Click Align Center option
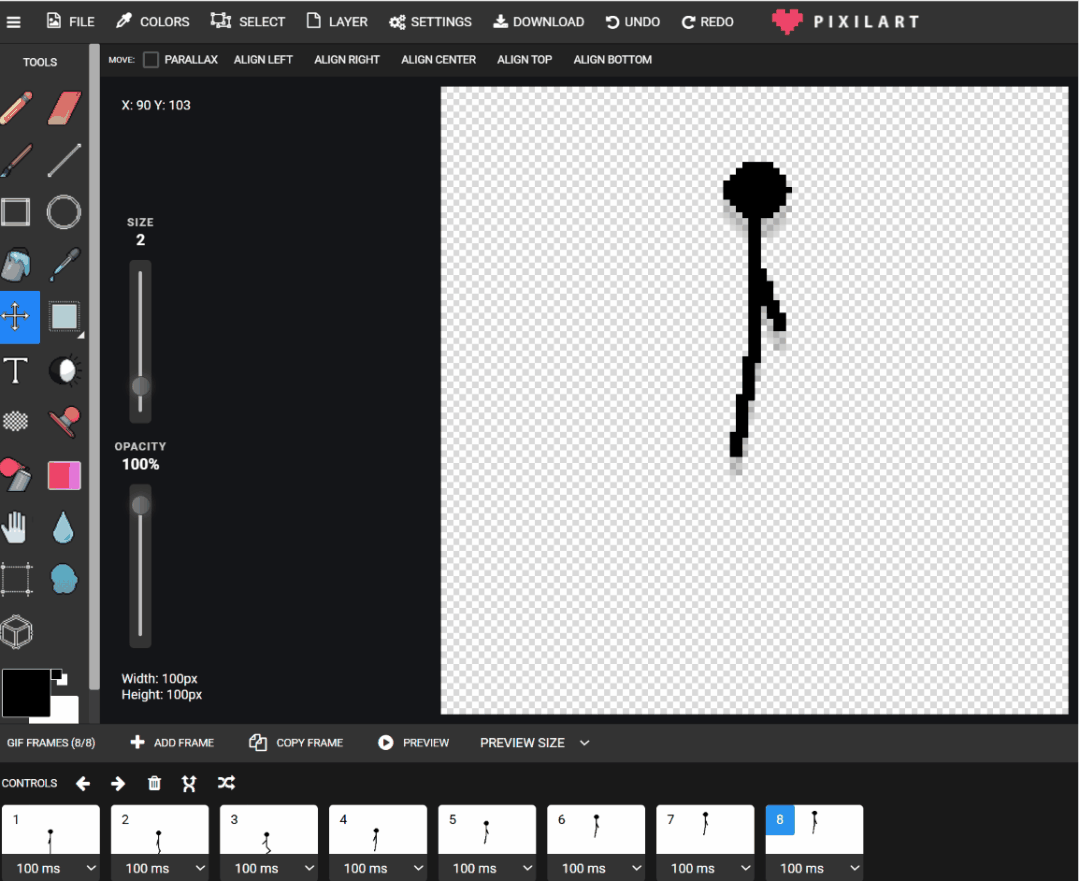This screenshot has height=881, width=1079. click(438, 60)
